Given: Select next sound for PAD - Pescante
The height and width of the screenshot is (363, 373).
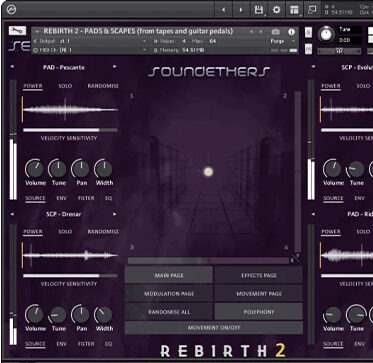Looking at the screenshot, I should (115, 67).
